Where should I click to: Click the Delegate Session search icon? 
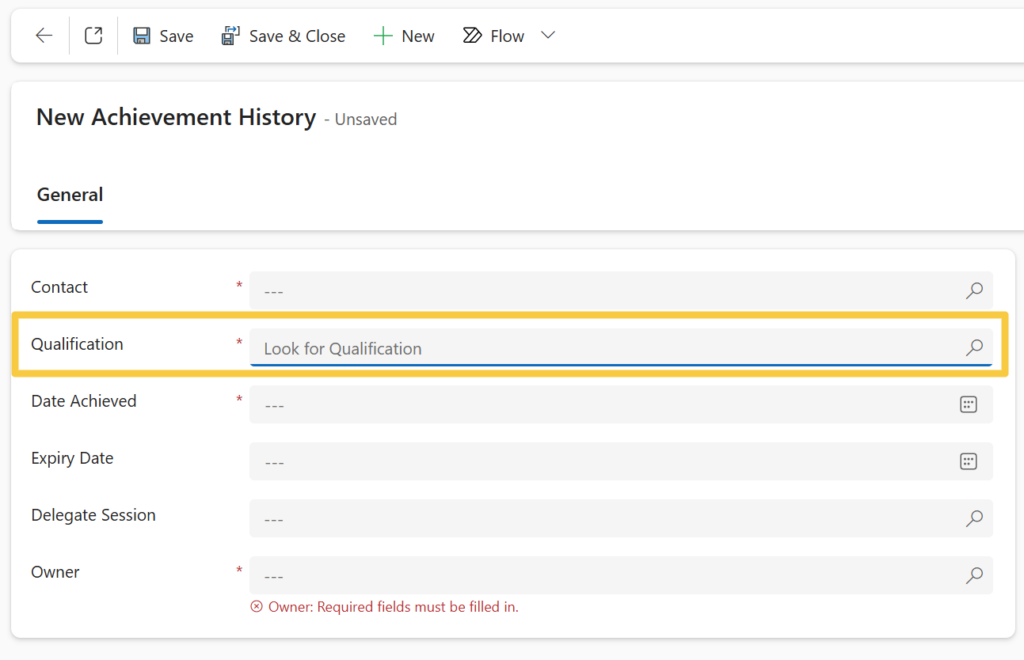click(973, 518)
